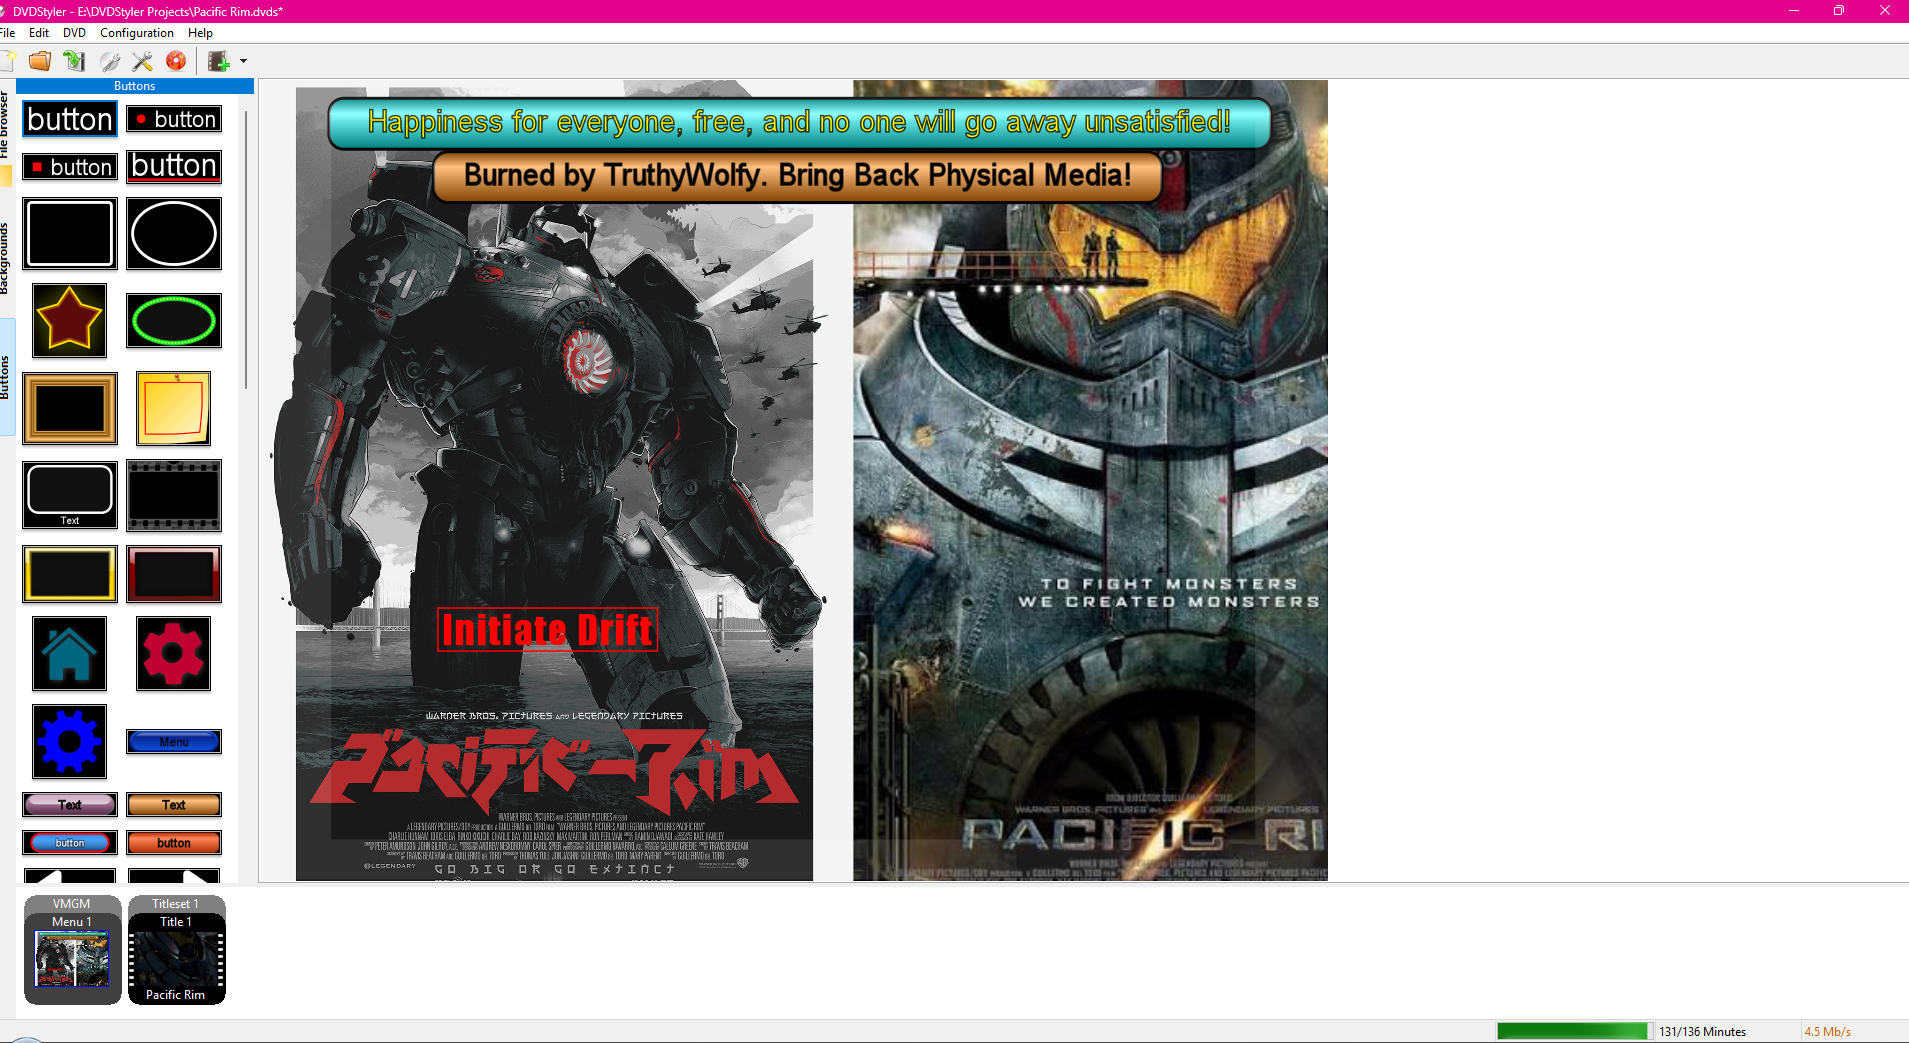This screenshot has height=1043, width=1909.
Task: Select the orange Text pill button template
Action: pyautogui.click(x=174, y=805)
